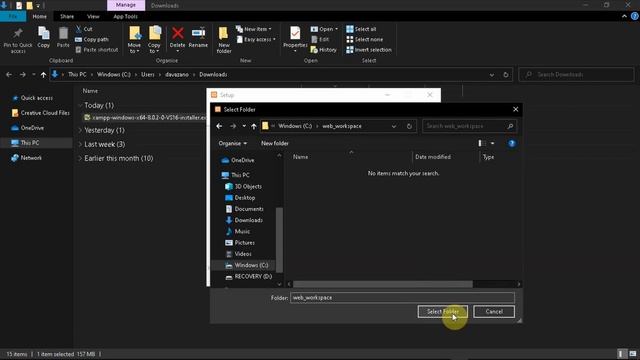The height and width of the screenshot is (360, 640).
Task: Click Cut in the Clipboard group
Action: click(84, 29)
